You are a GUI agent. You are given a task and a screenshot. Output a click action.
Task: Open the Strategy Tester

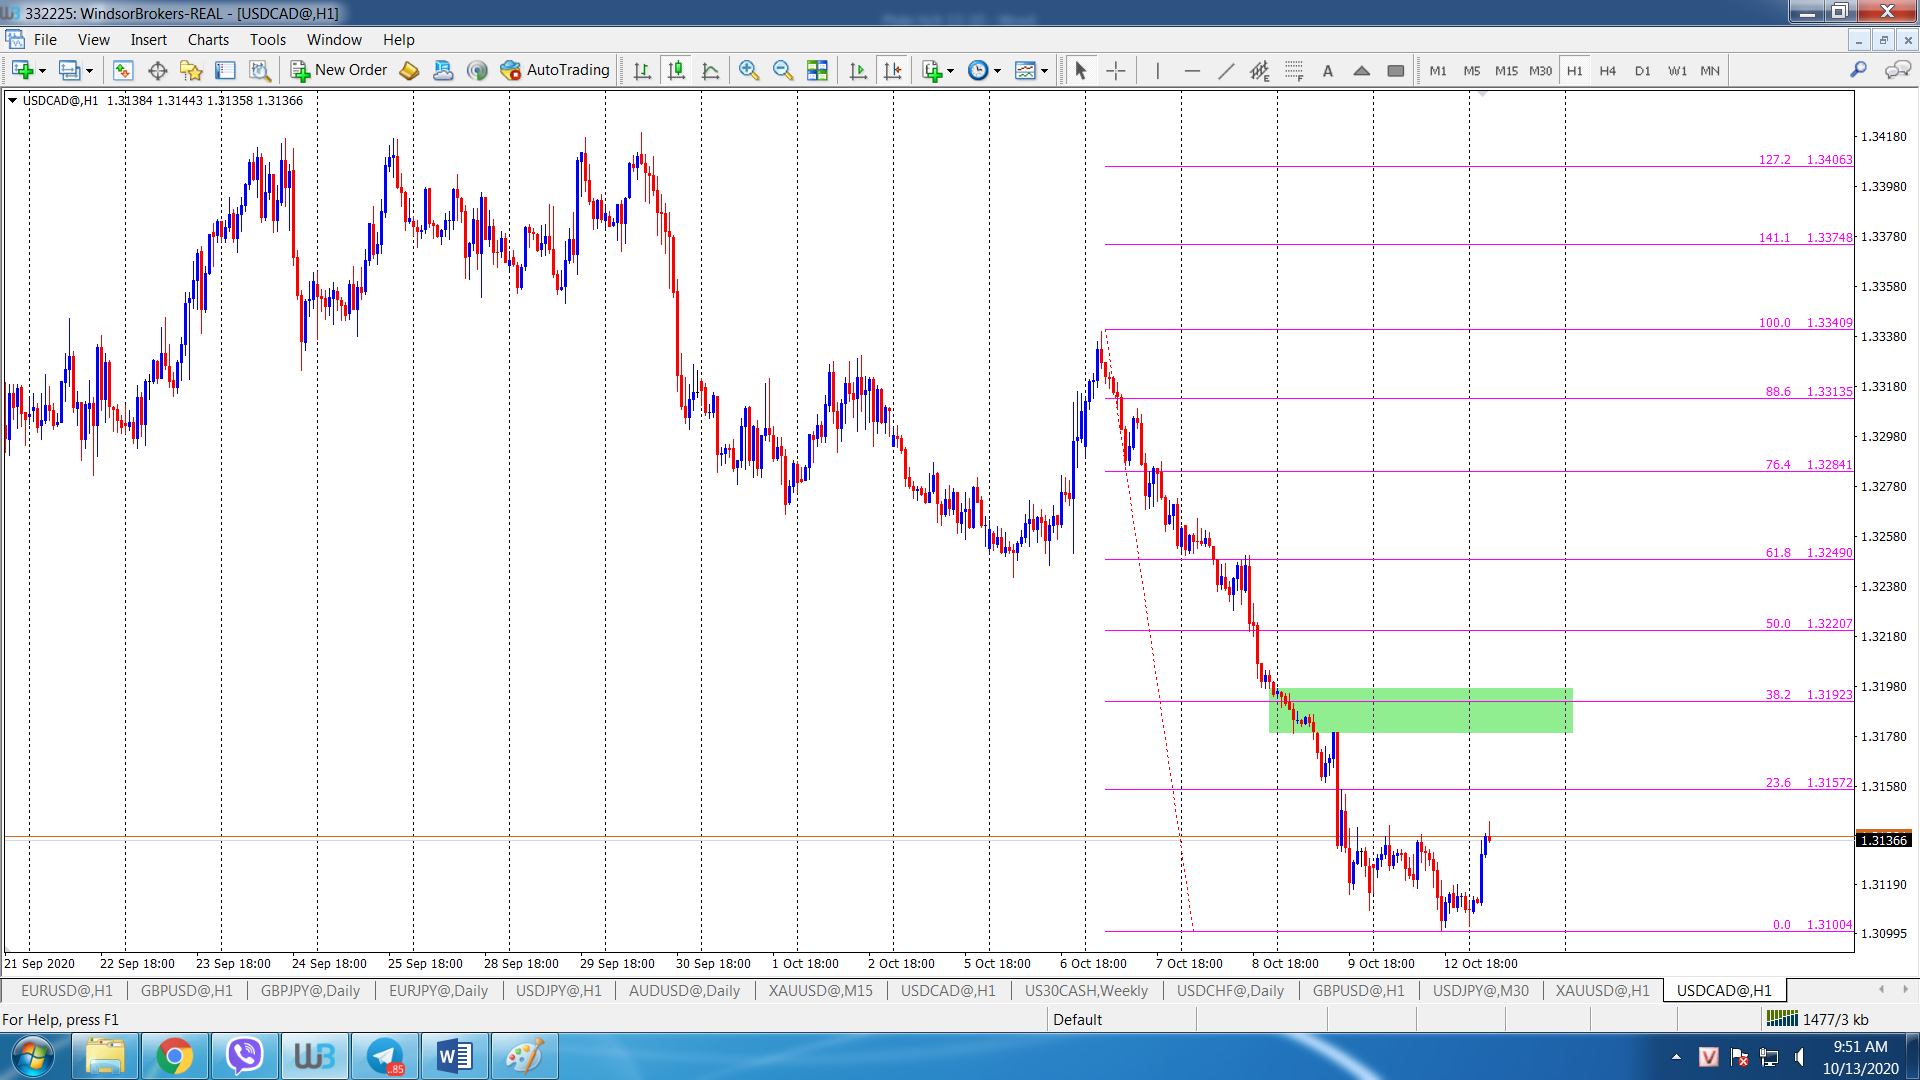260,70
